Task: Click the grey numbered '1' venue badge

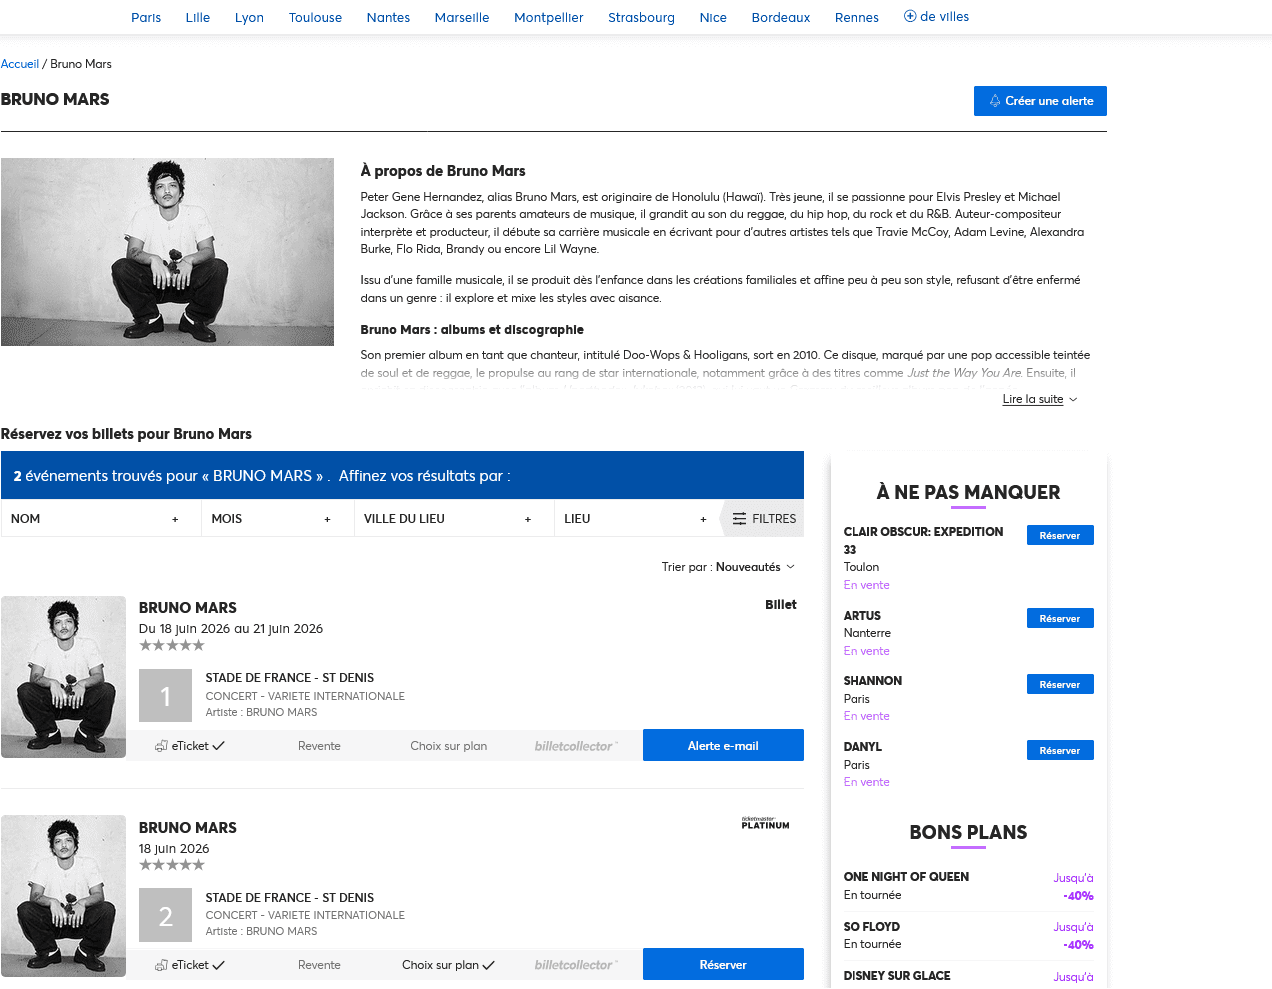Action: (165, 696)
